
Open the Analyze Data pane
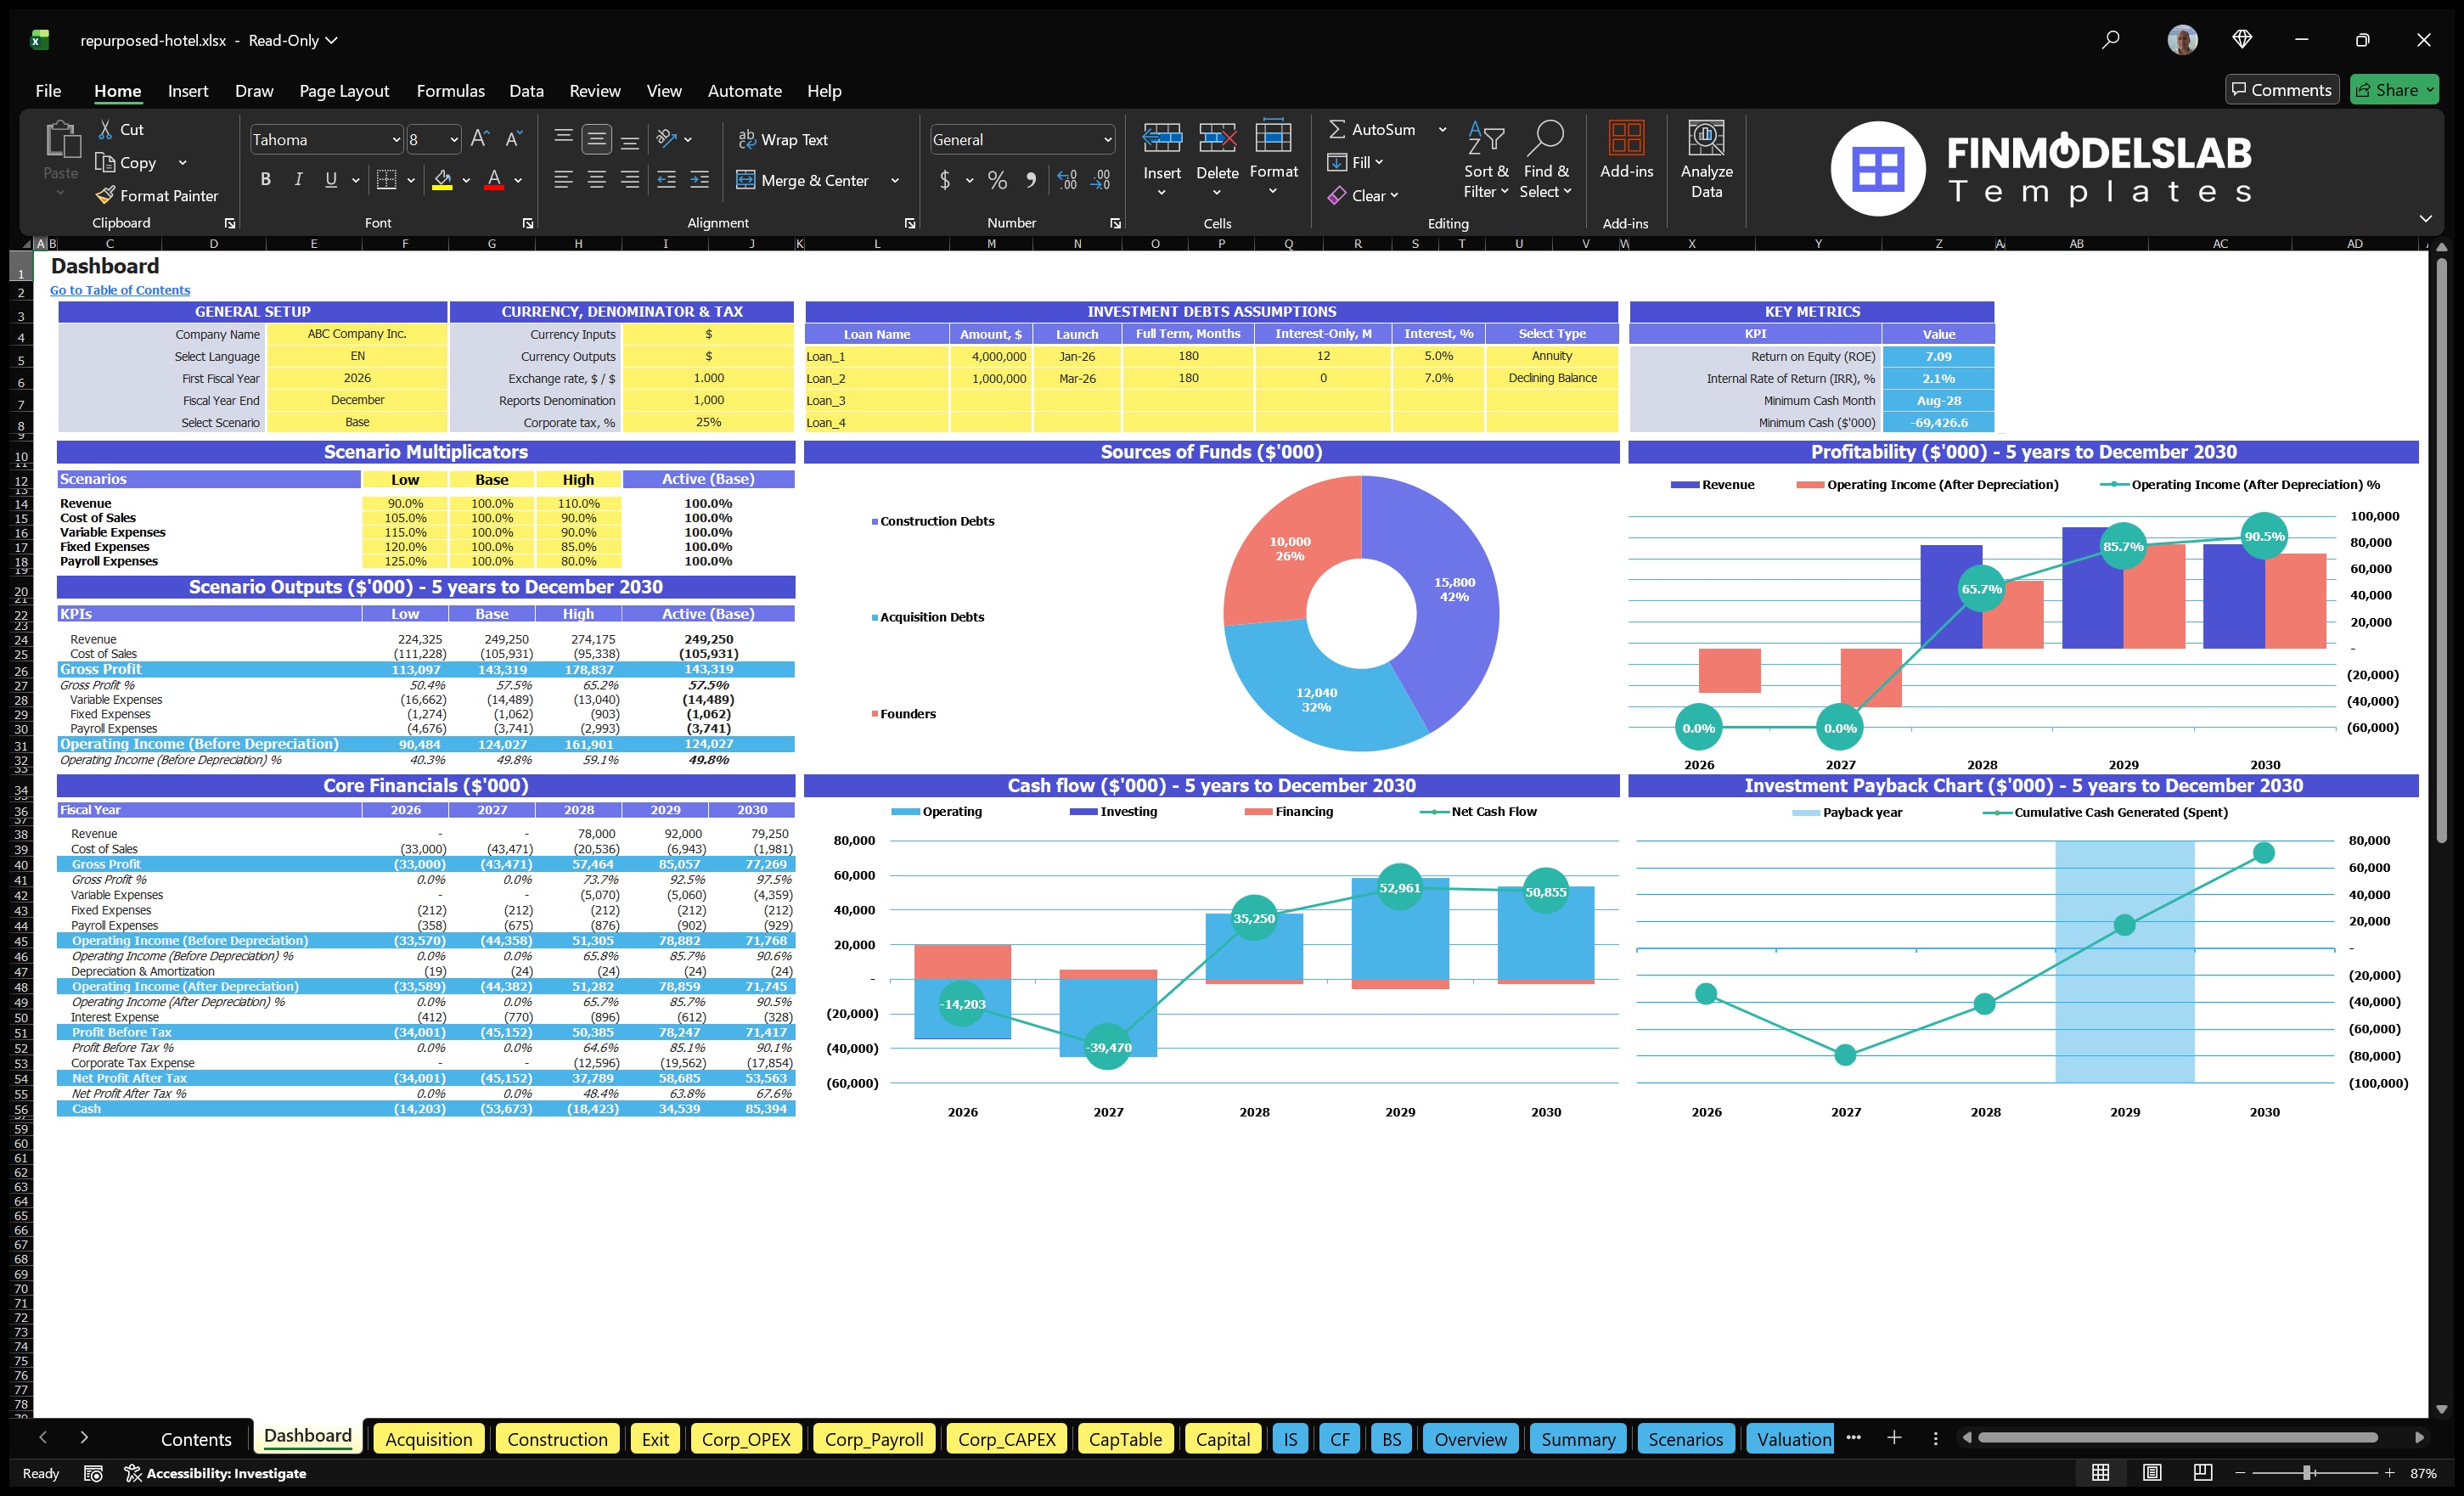point(1706,158)
